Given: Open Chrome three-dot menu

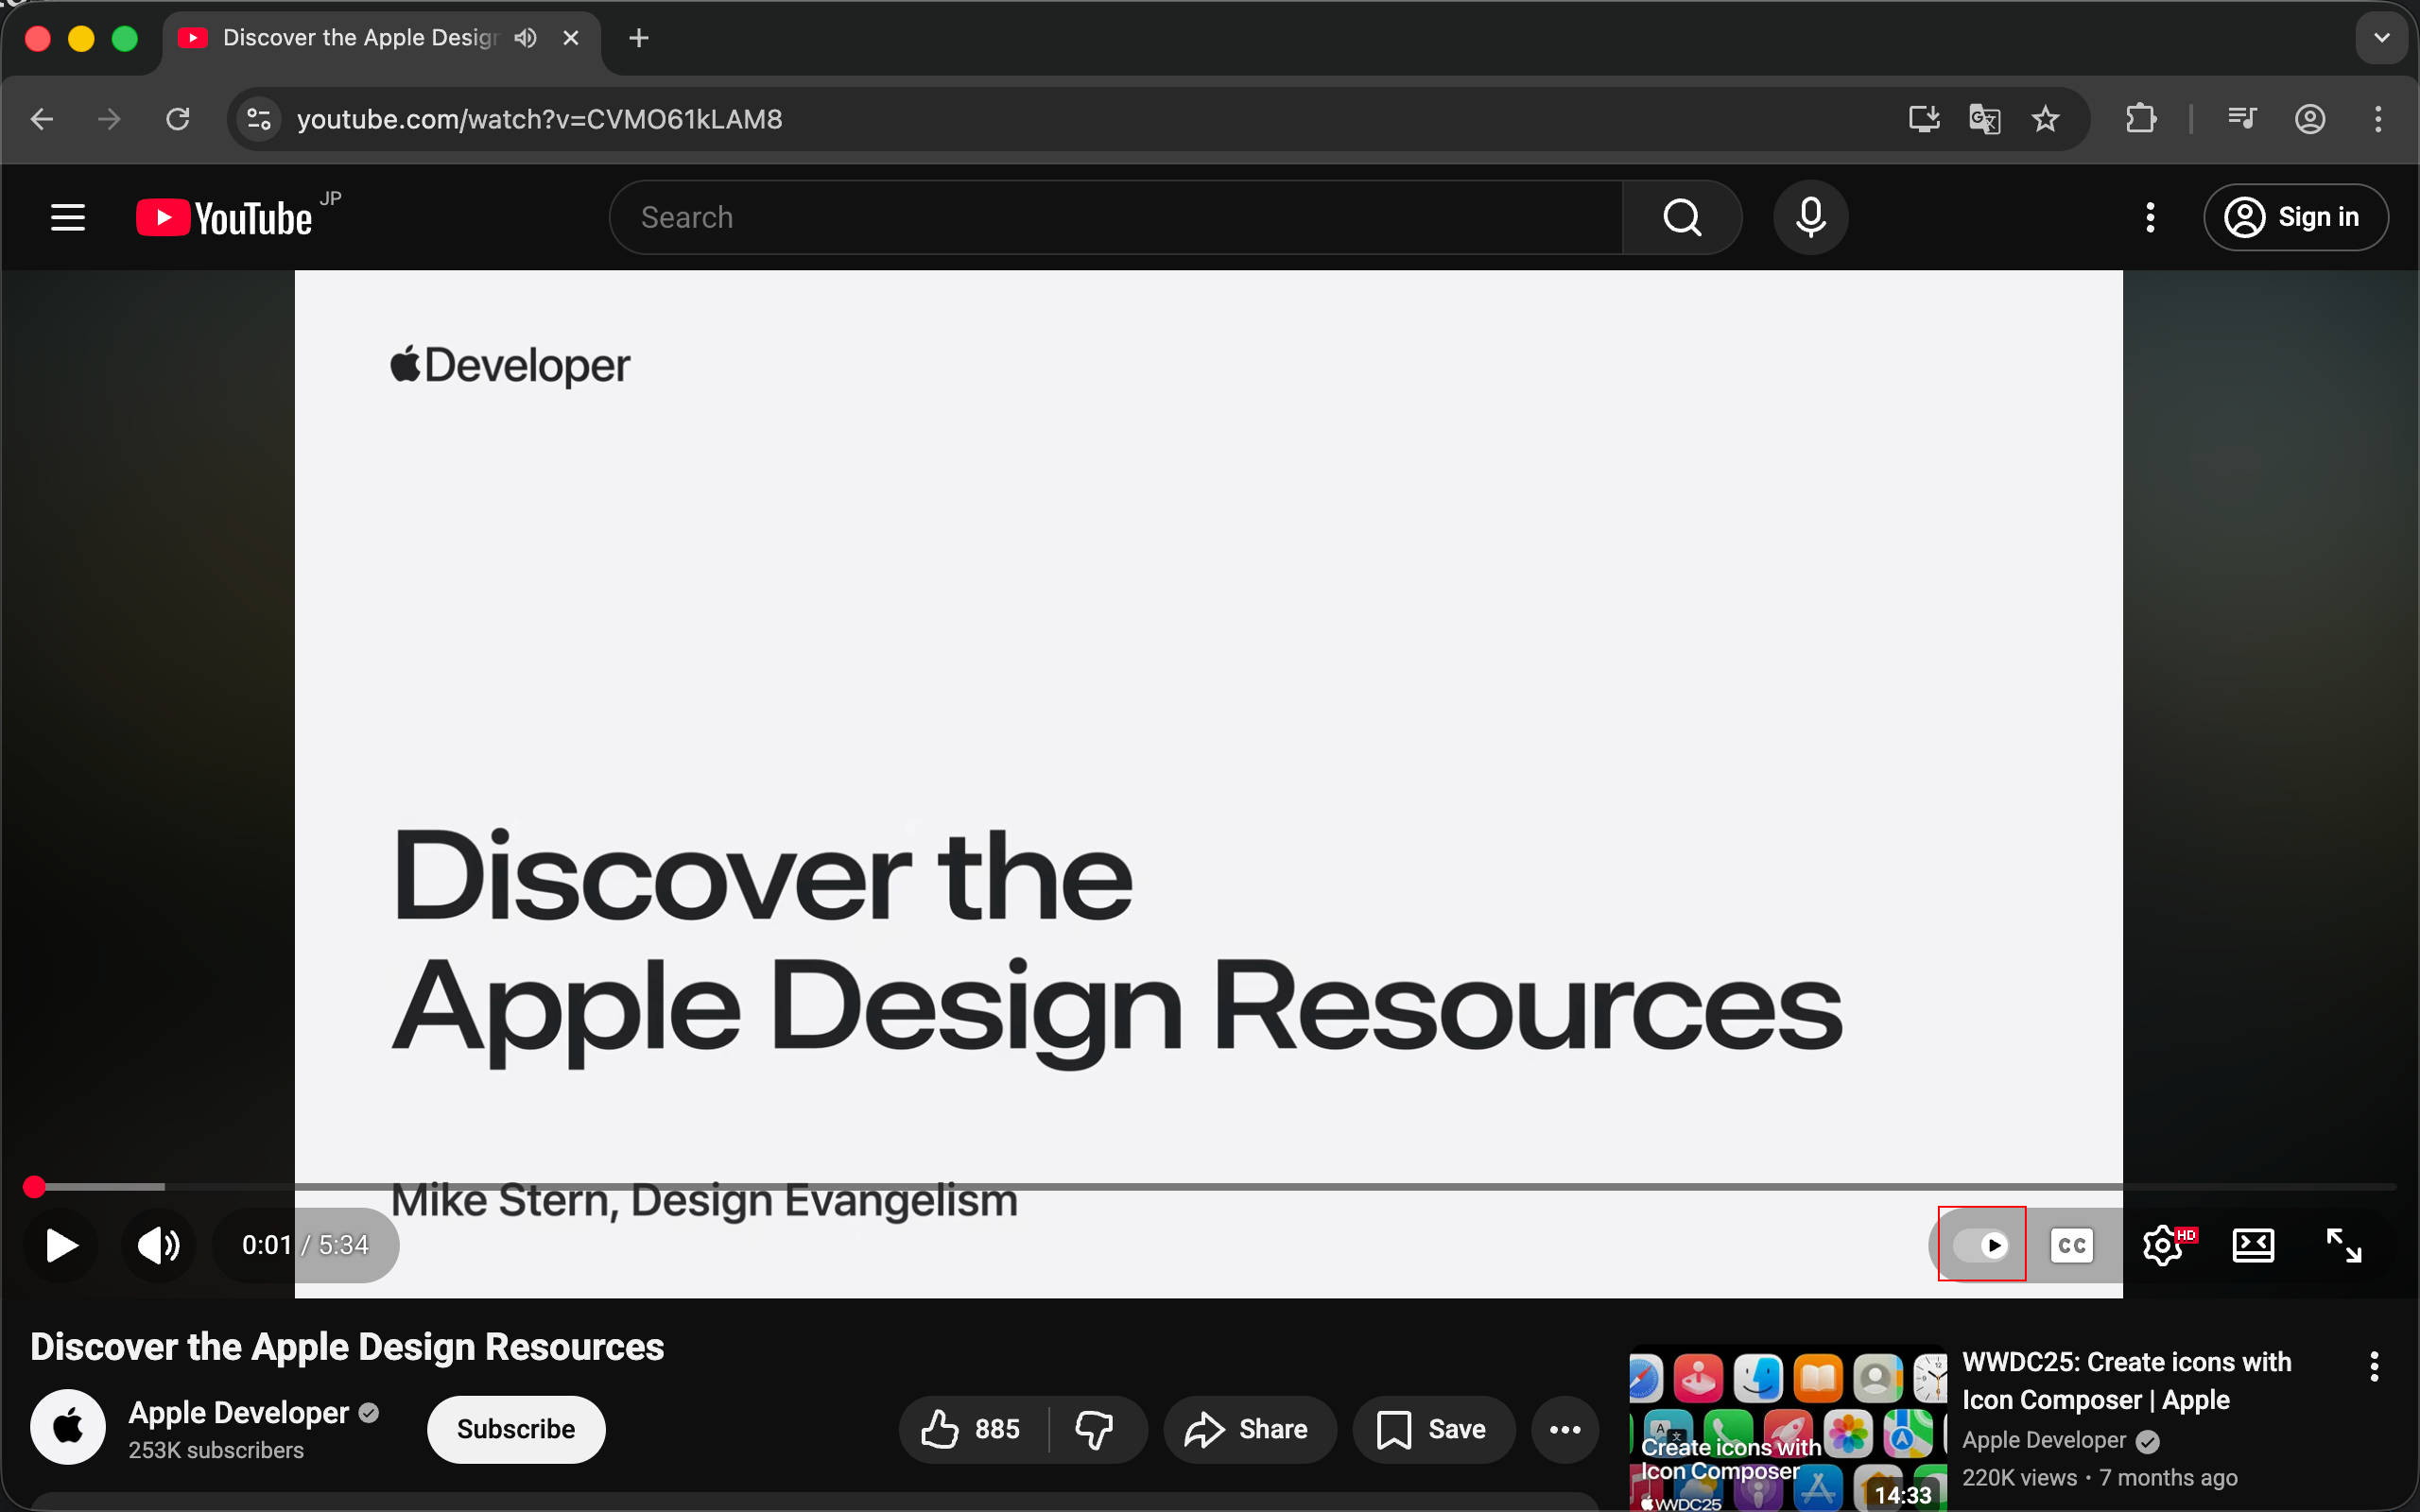Looking at the screenshot, I should 2378,119.
